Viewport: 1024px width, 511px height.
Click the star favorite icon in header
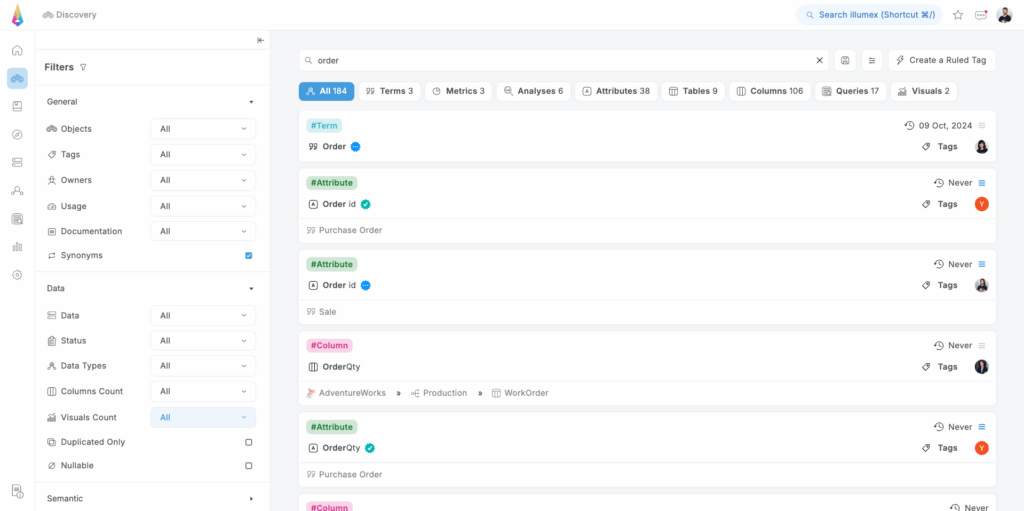(957, 15)
